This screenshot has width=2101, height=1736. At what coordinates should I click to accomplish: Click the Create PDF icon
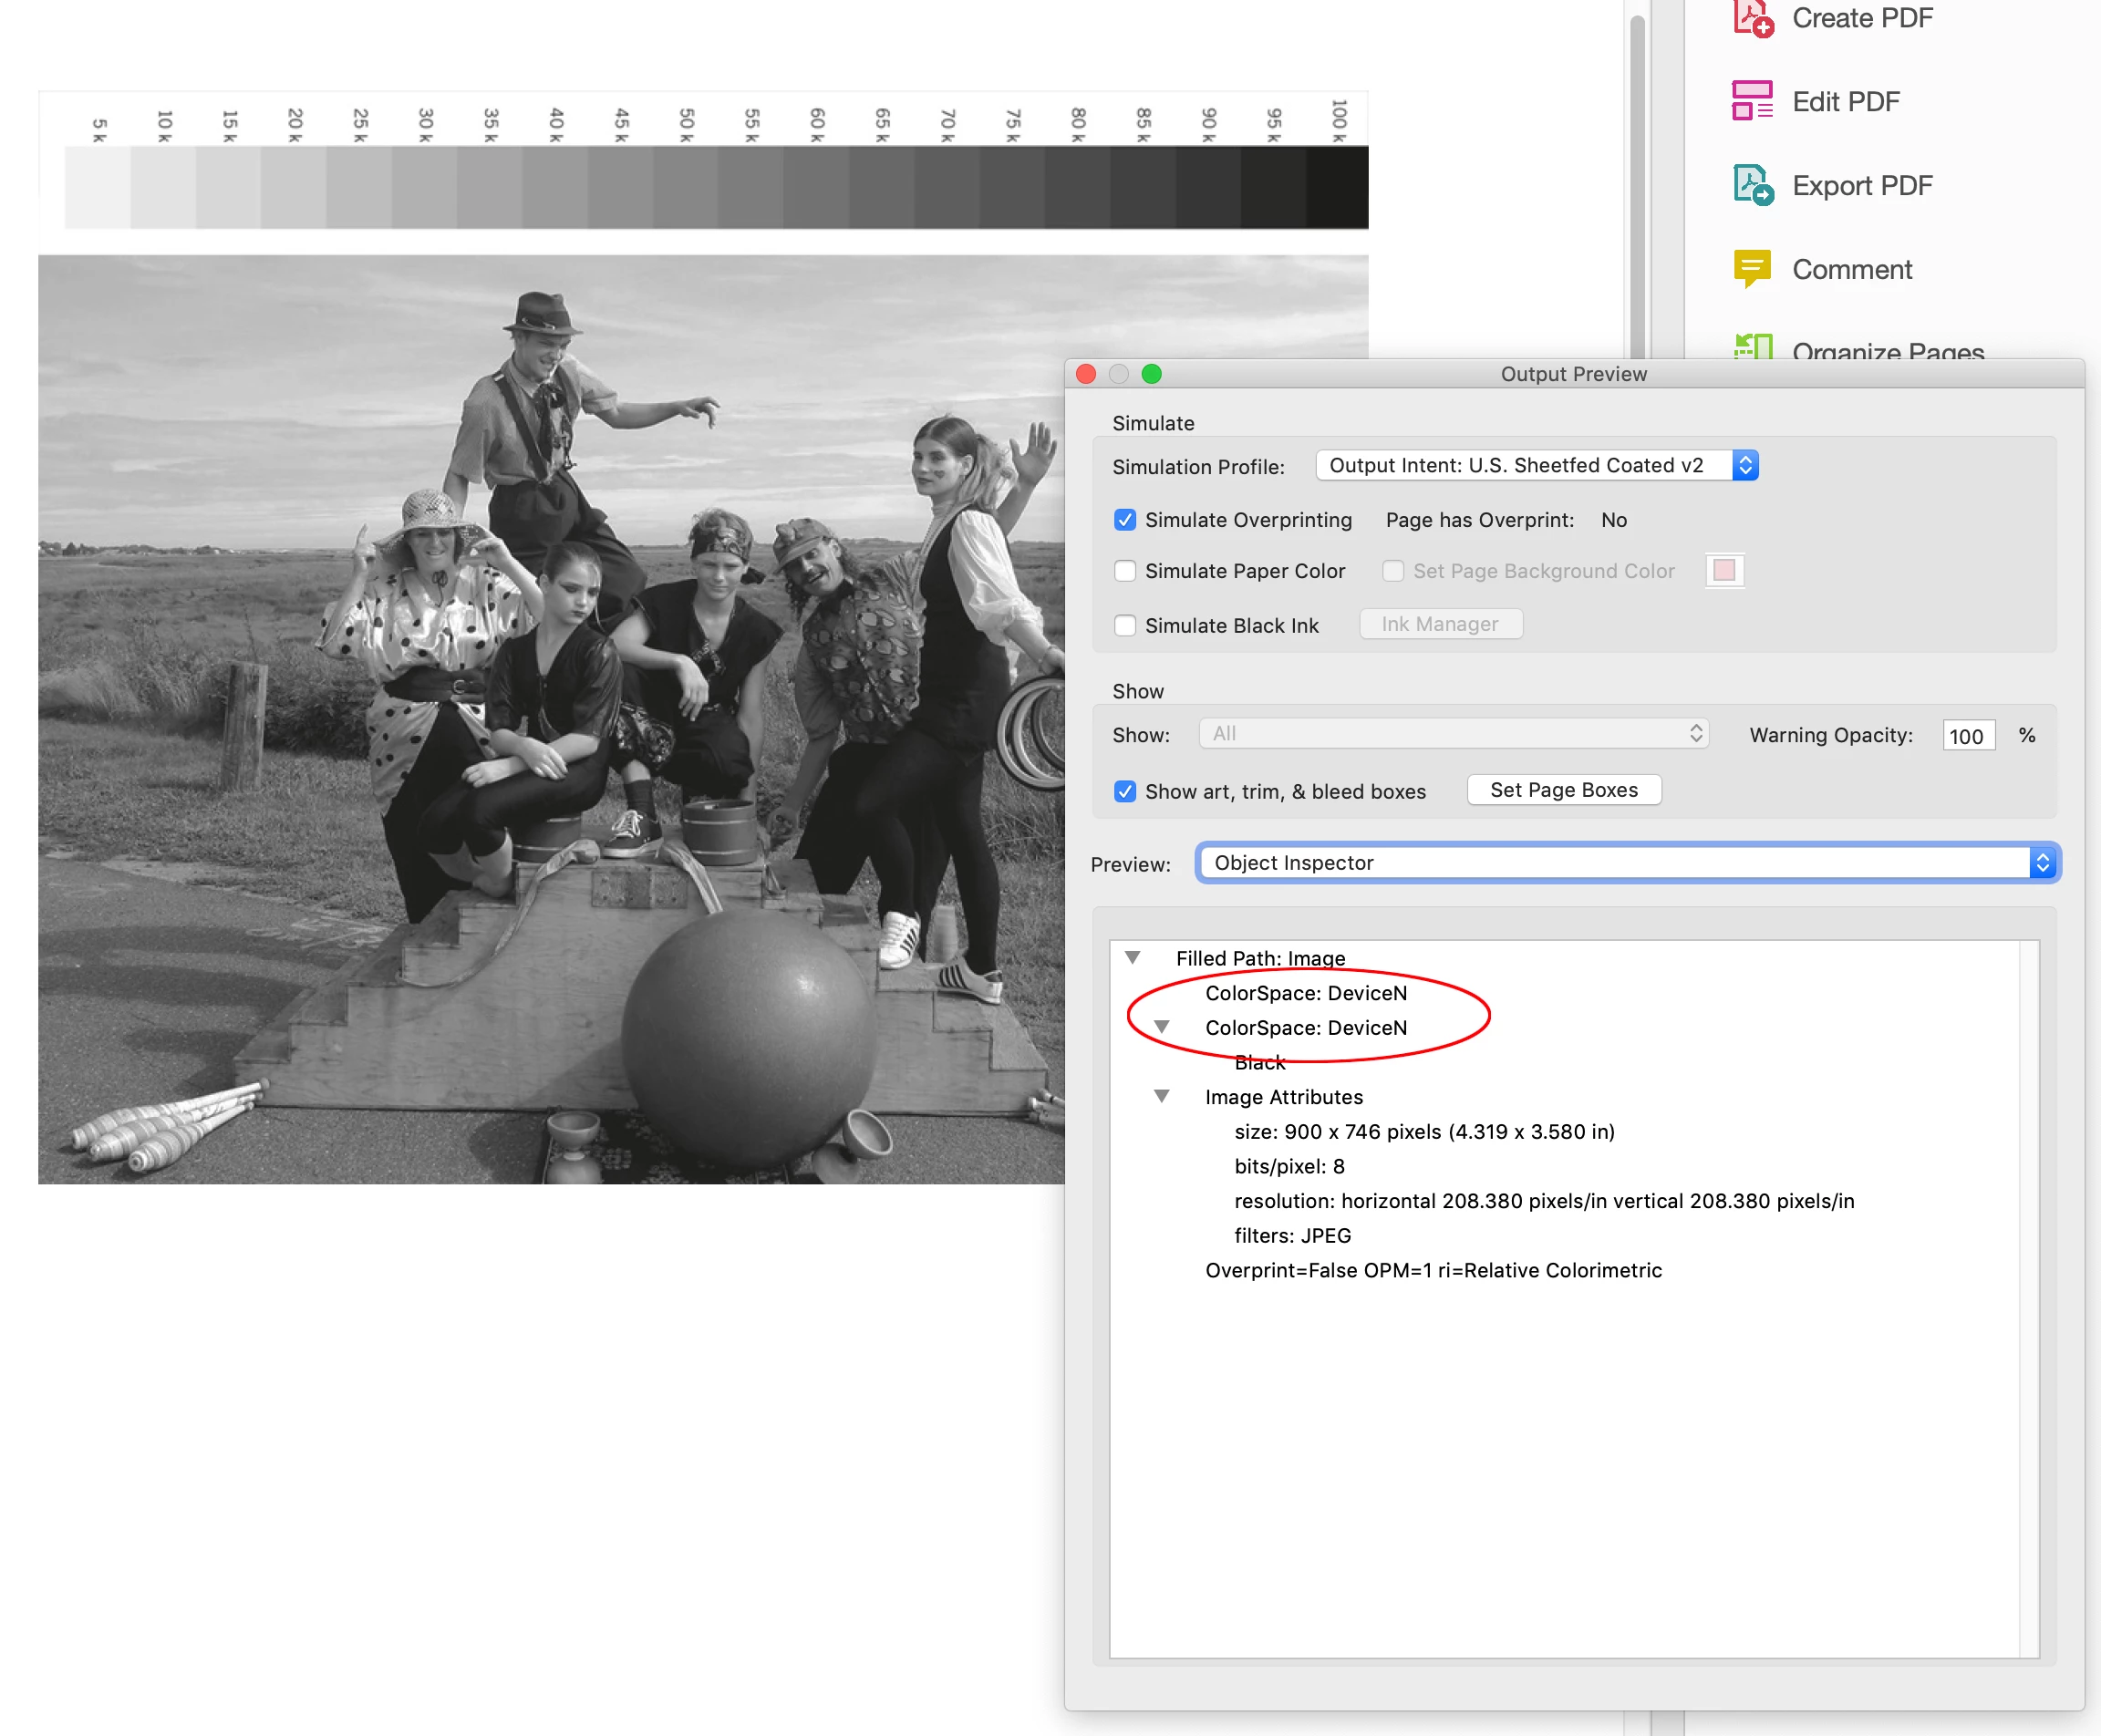(1752, 18)
